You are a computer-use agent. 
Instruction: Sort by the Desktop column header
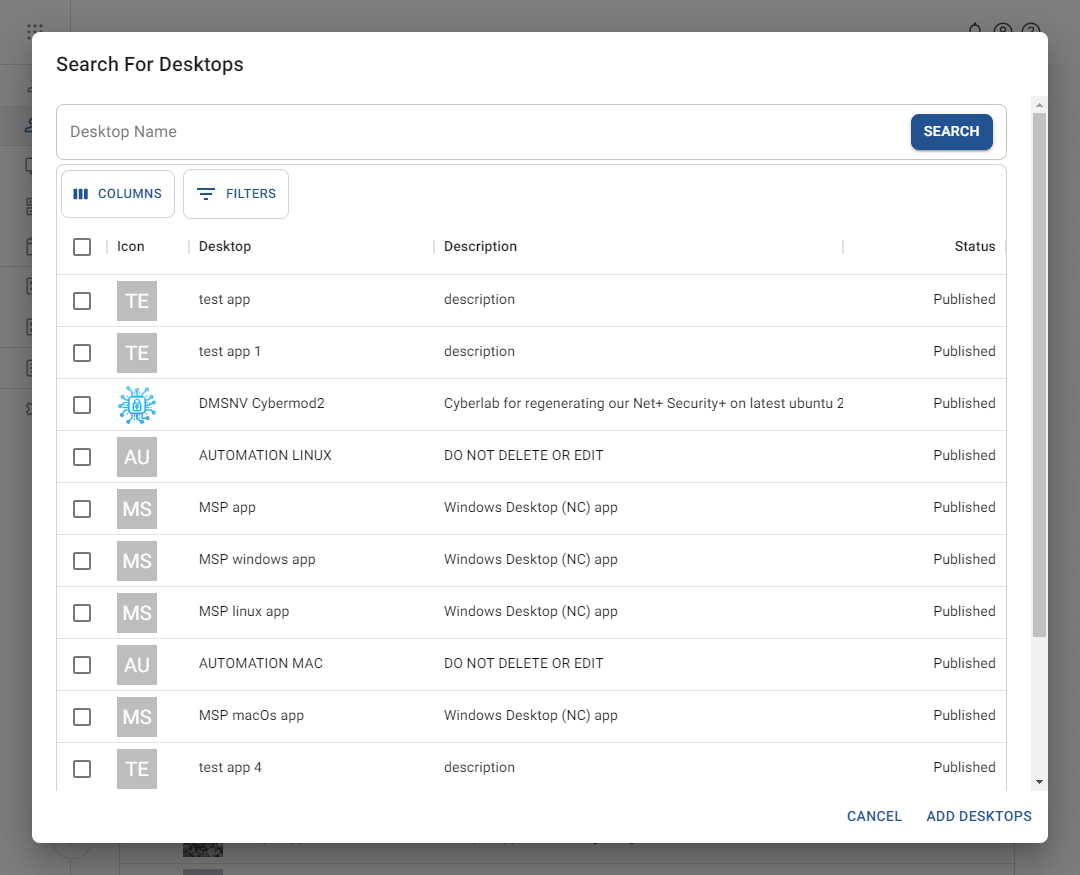[225, 247]
